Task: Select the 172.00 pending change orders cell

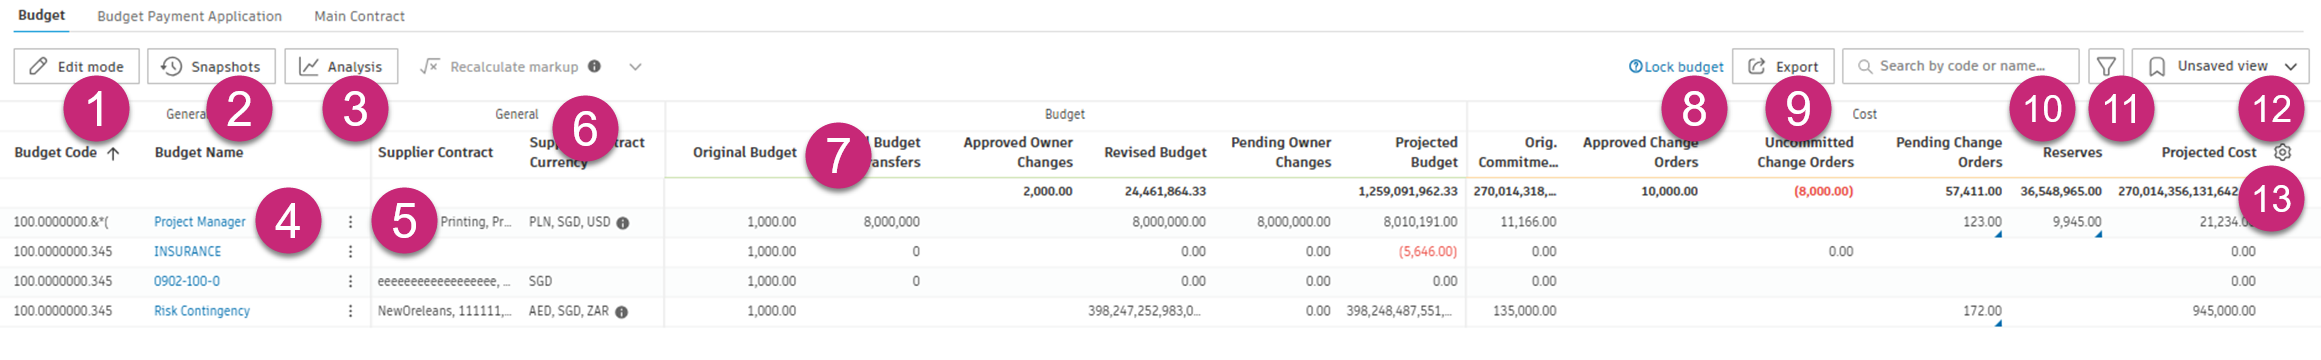Action: [x=1982, y=312]
